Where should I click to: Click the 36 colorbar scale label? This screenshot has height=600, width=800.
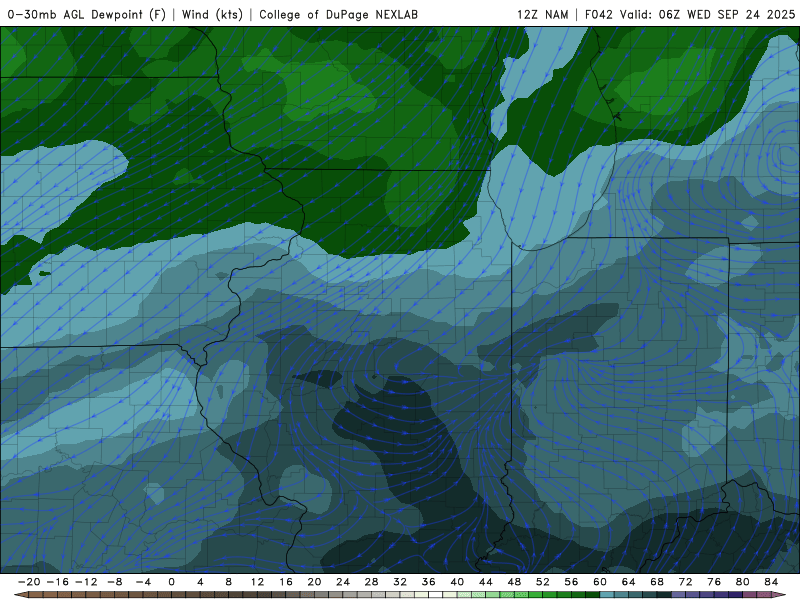click(x=429, y=582)
